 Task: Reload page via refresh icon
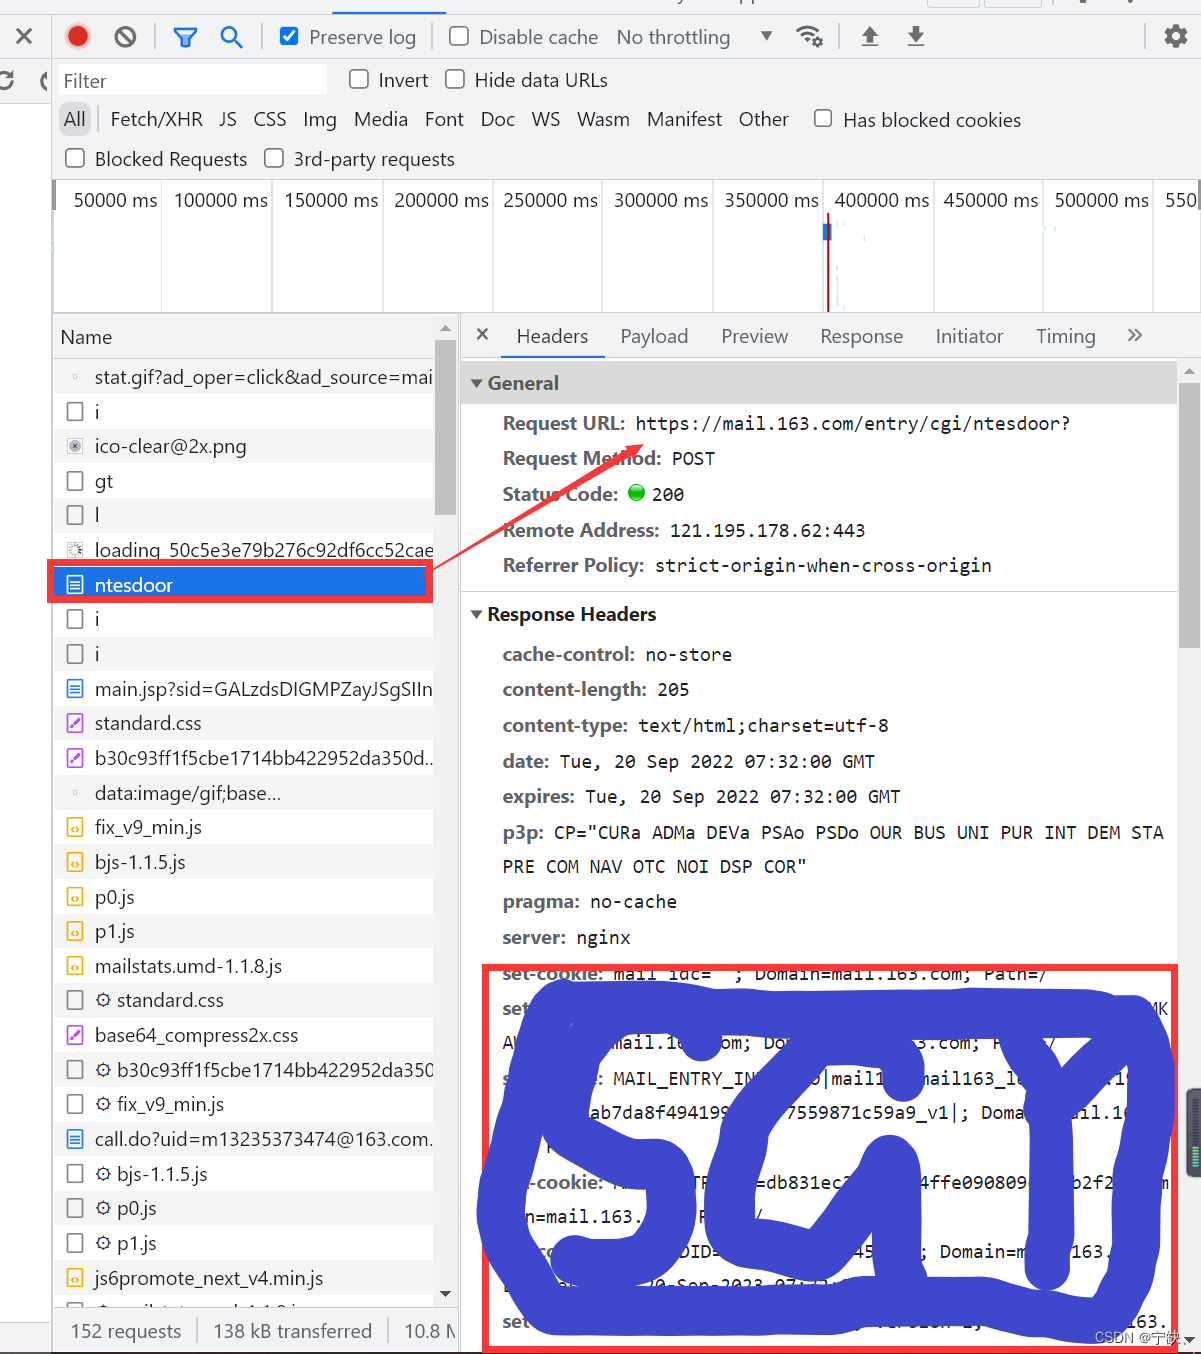click(9, 81)
